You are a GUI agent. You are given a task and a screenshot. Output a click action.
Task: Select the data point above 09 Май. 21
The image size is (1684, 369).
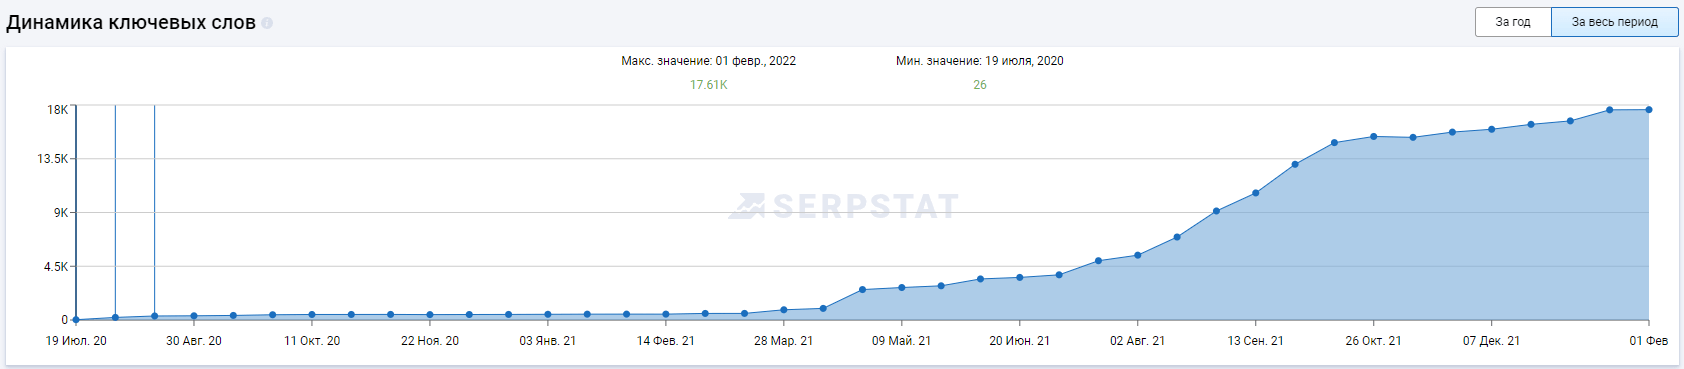(x=902, y=288)
